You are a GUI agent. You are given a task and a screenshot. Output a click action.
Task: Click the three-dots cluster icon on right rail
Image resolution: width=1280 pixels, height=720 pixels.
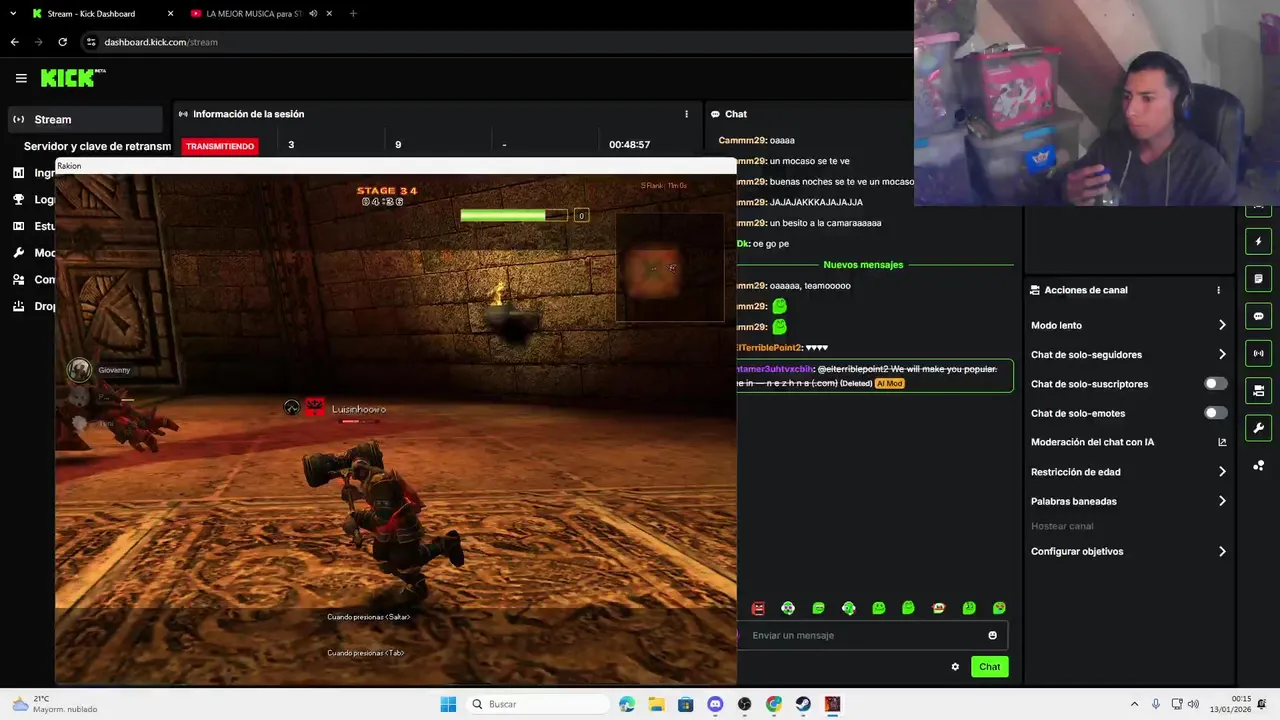1258,465
